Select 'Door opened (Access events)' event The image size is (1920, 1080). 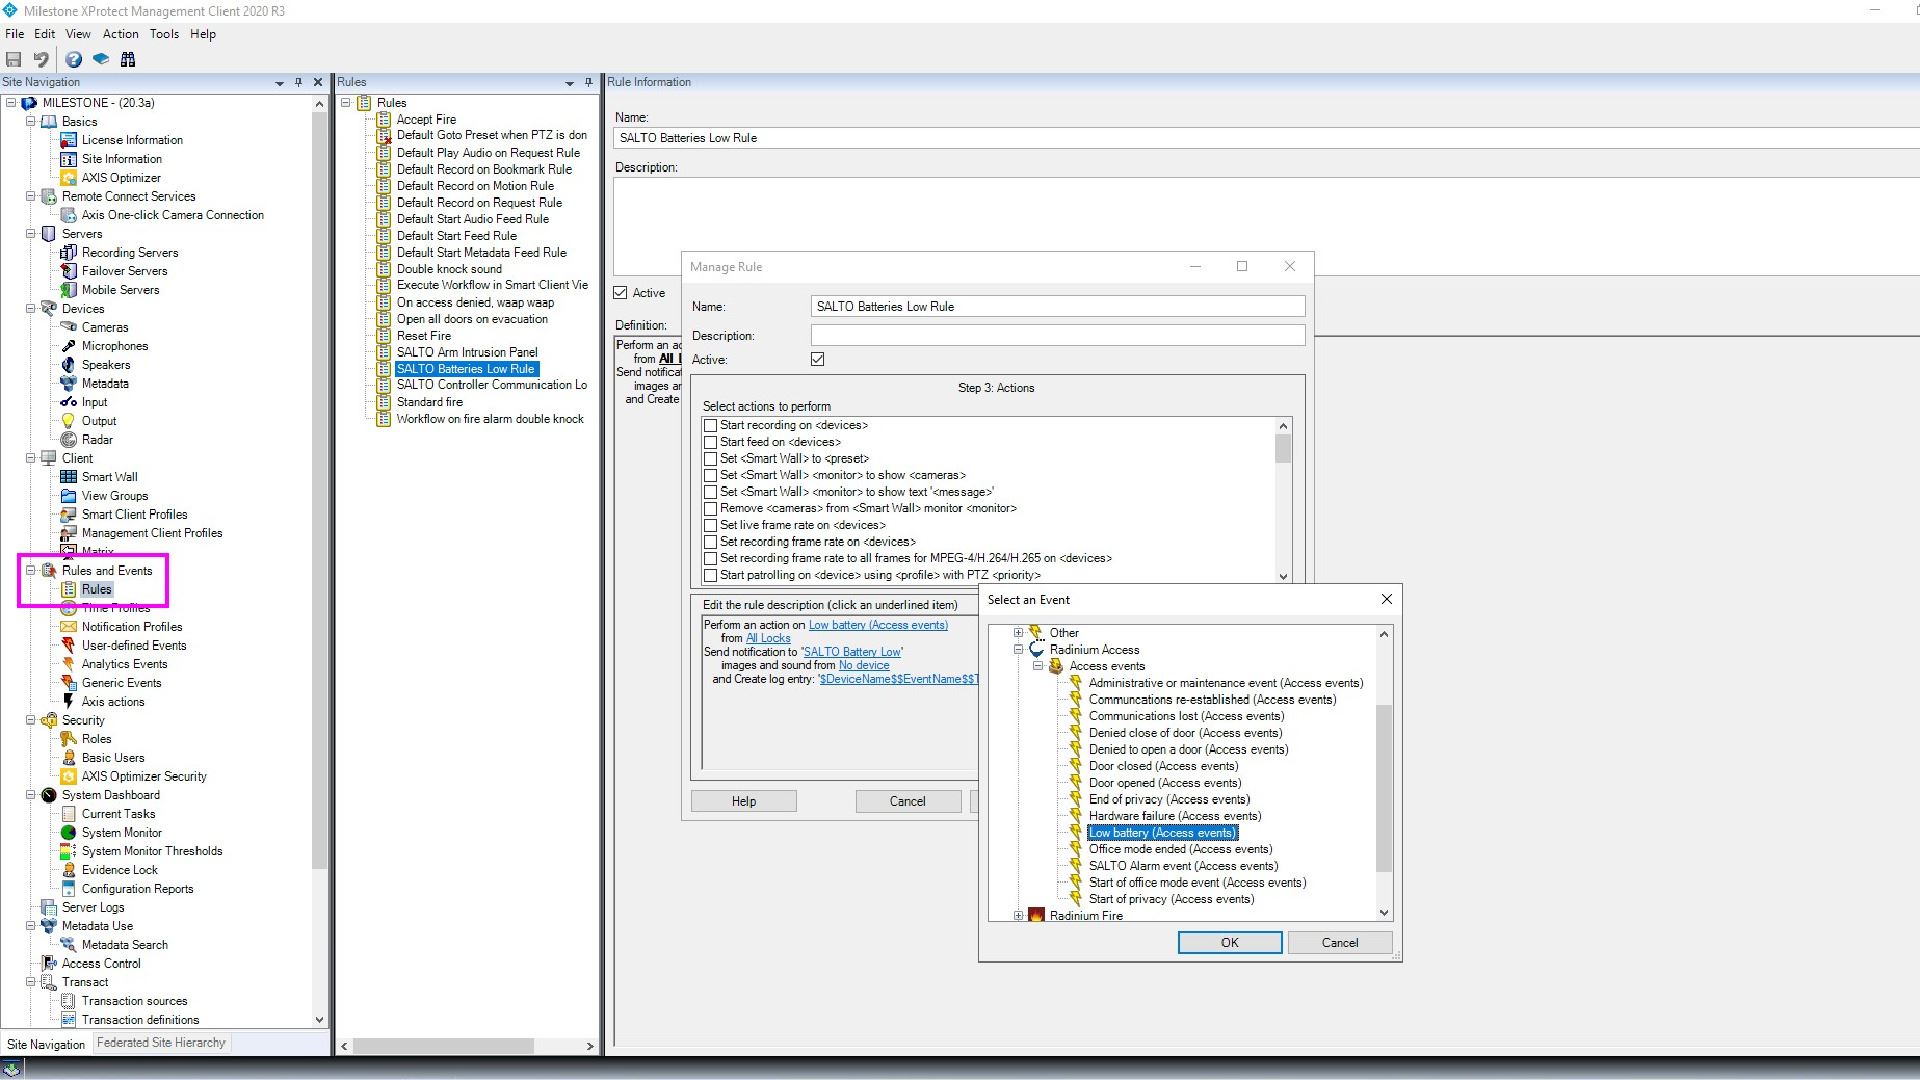point(1165,783)
